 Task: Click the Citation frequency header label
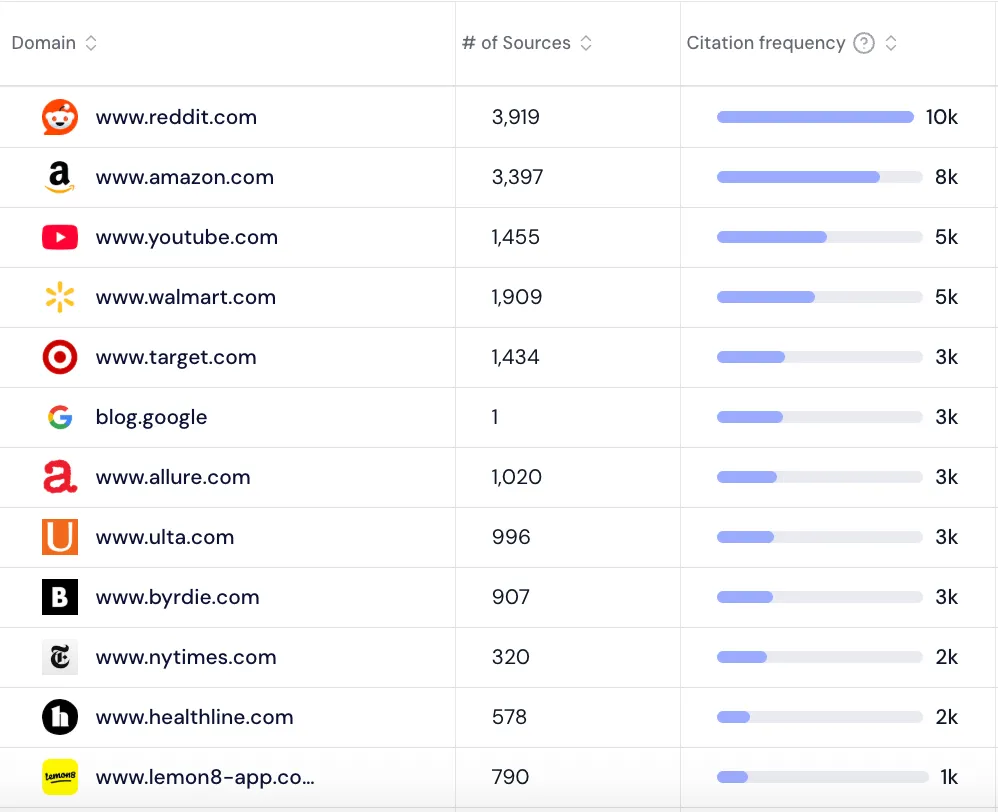[766, 43]
